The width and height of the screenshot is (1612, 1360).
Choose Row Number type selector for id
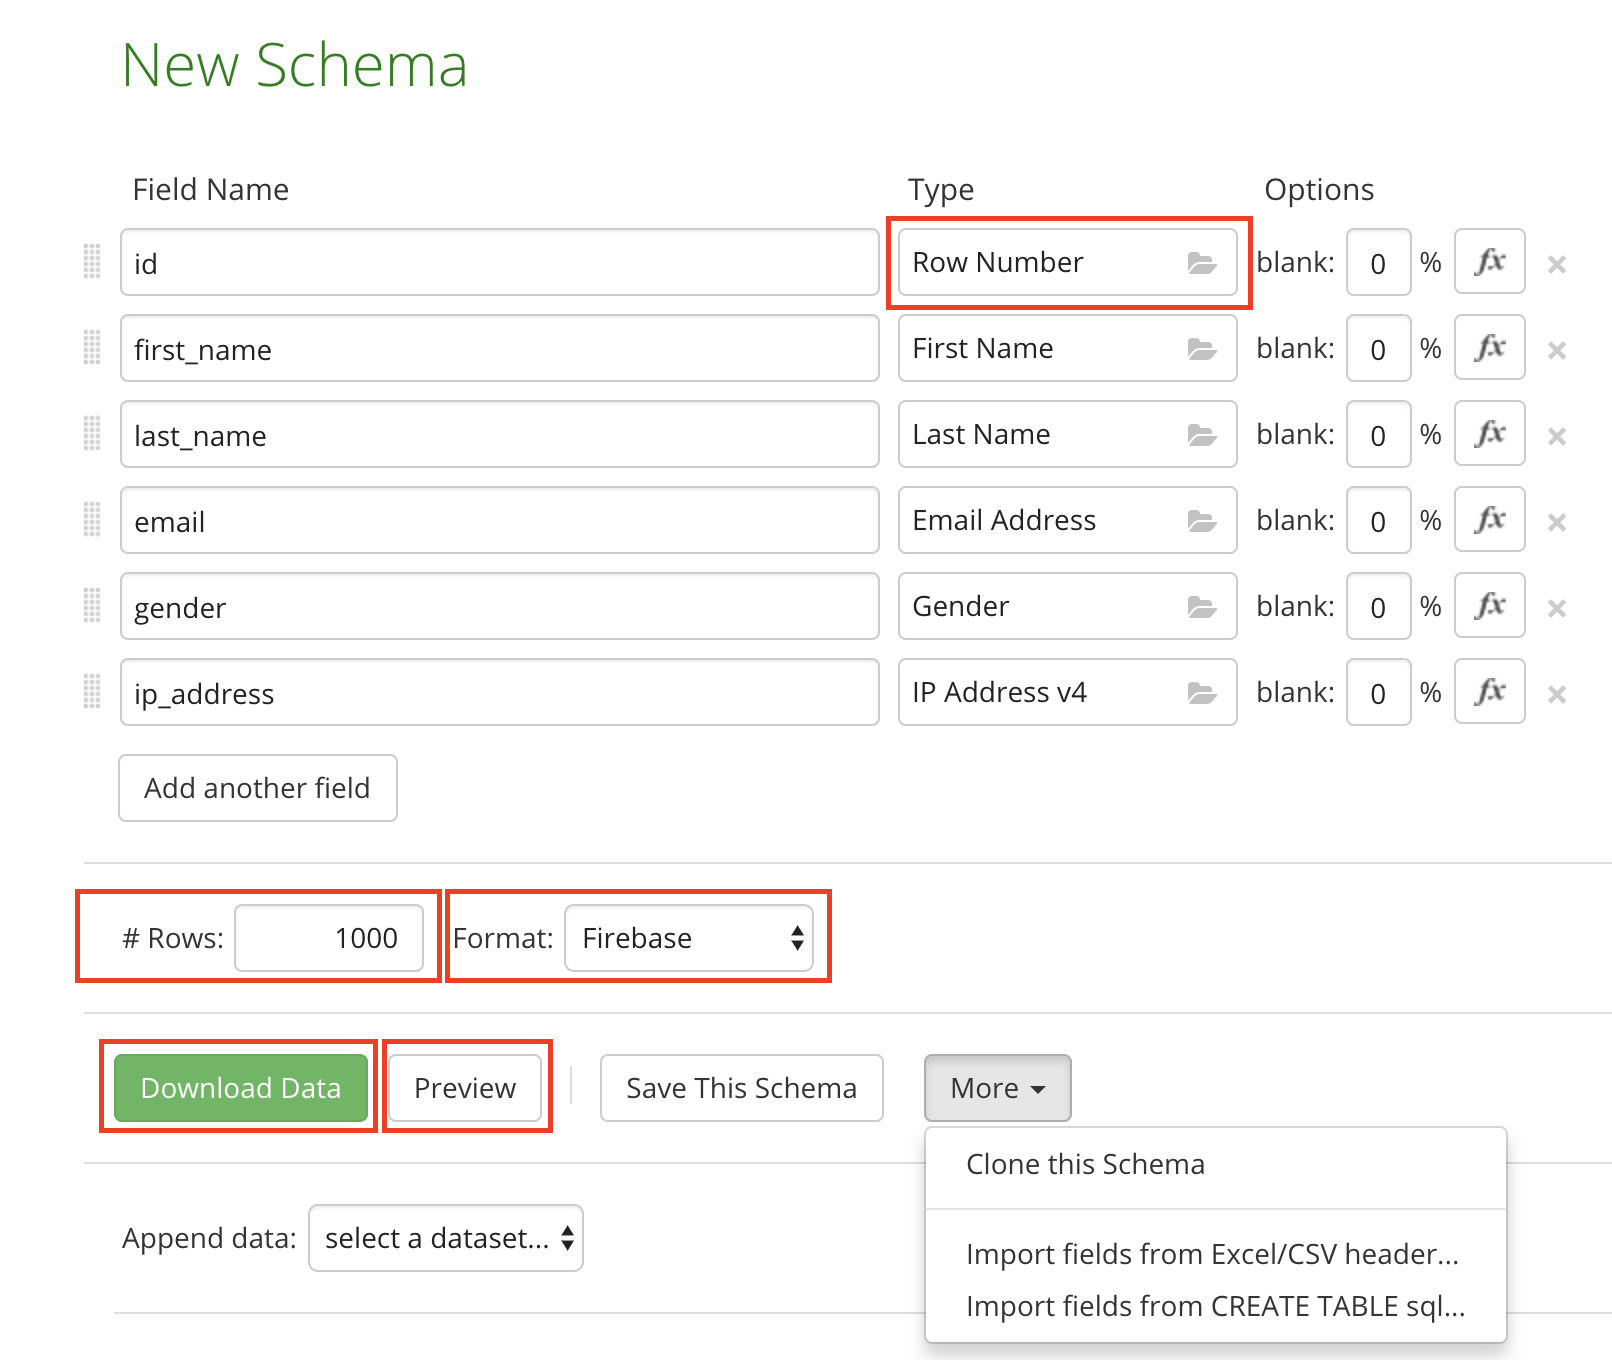1067,262
